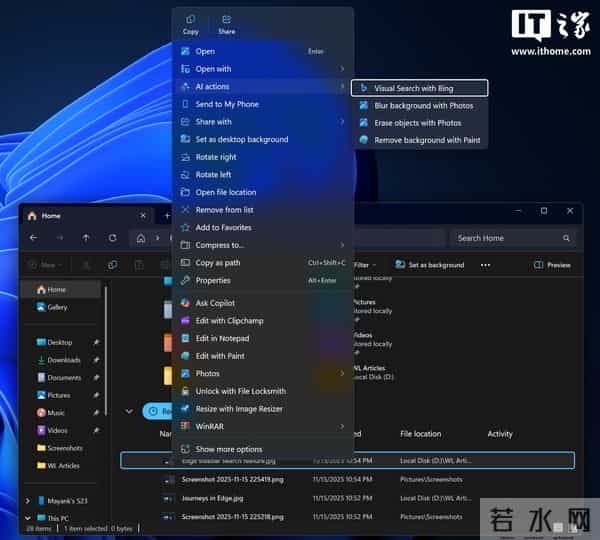Expand the Photos submenu arrow

pyautogui.click(x=342, y=373)
